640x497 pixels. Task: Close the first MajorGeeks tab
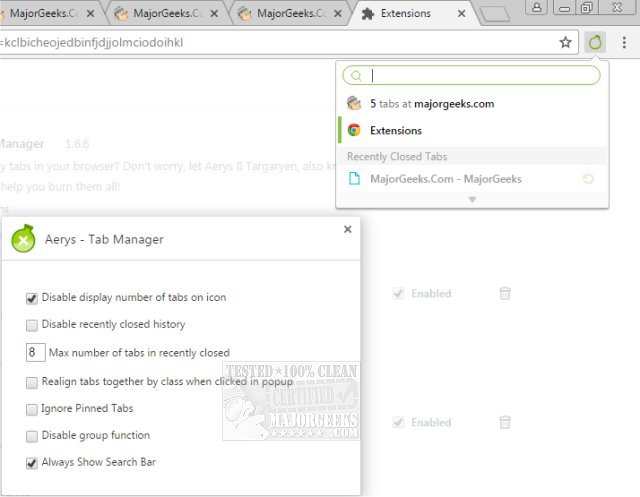(x=91, y=13)
